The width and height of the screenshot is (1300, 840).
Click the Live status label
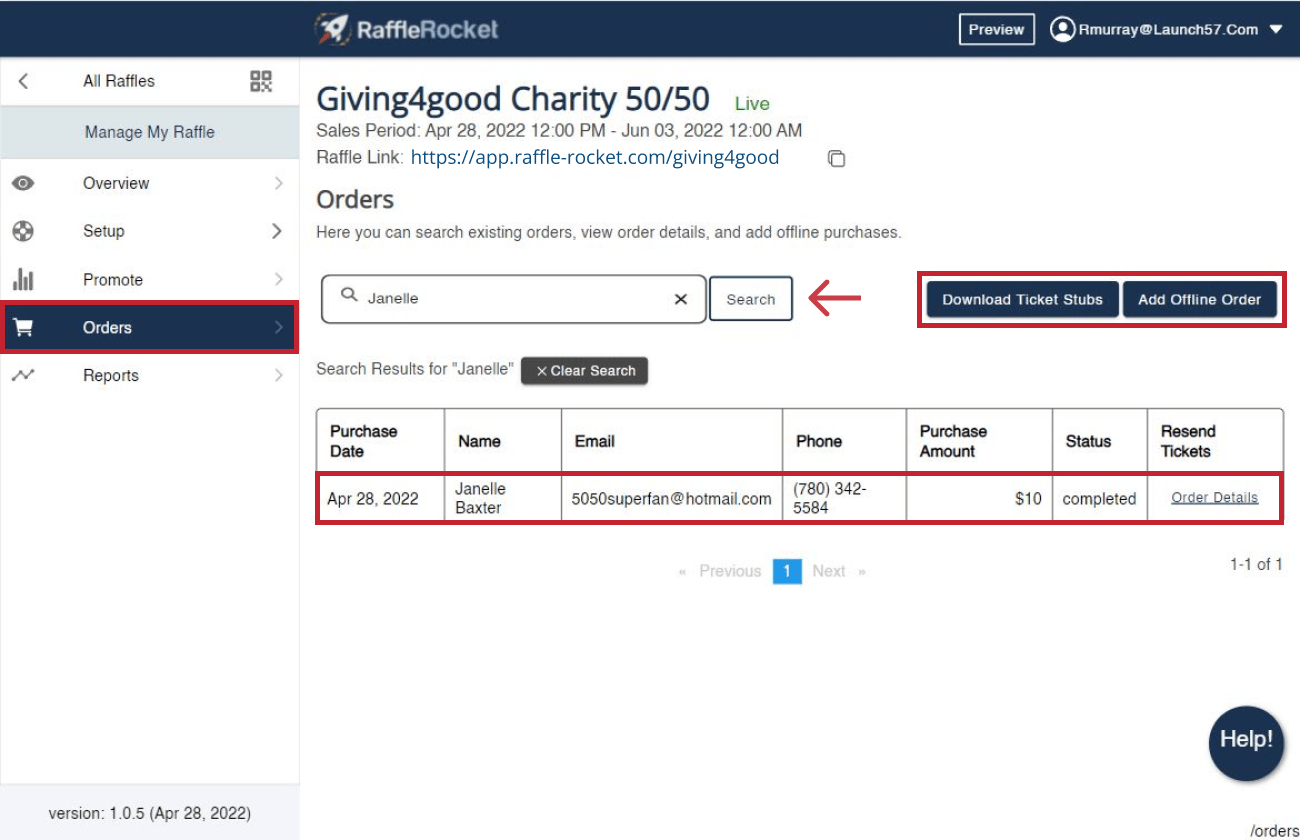click(752, 104)
